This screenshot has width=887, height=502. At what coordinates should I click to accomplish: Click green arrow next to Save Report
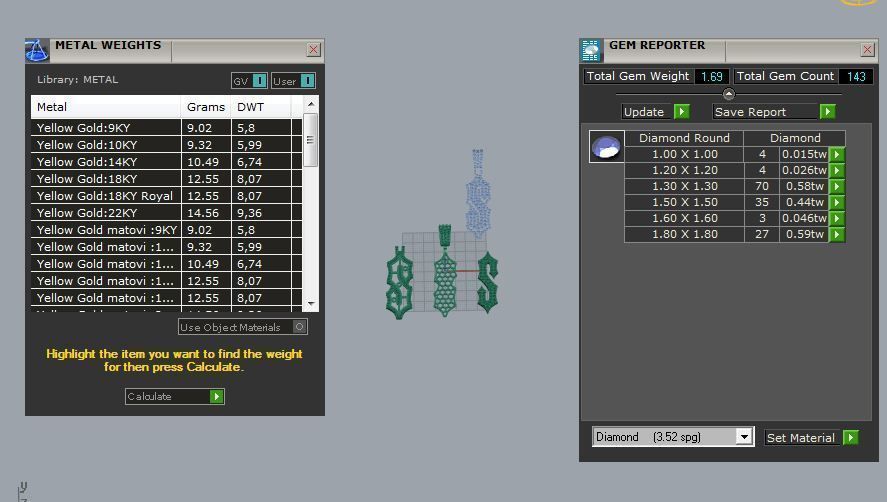click(828, 111)
